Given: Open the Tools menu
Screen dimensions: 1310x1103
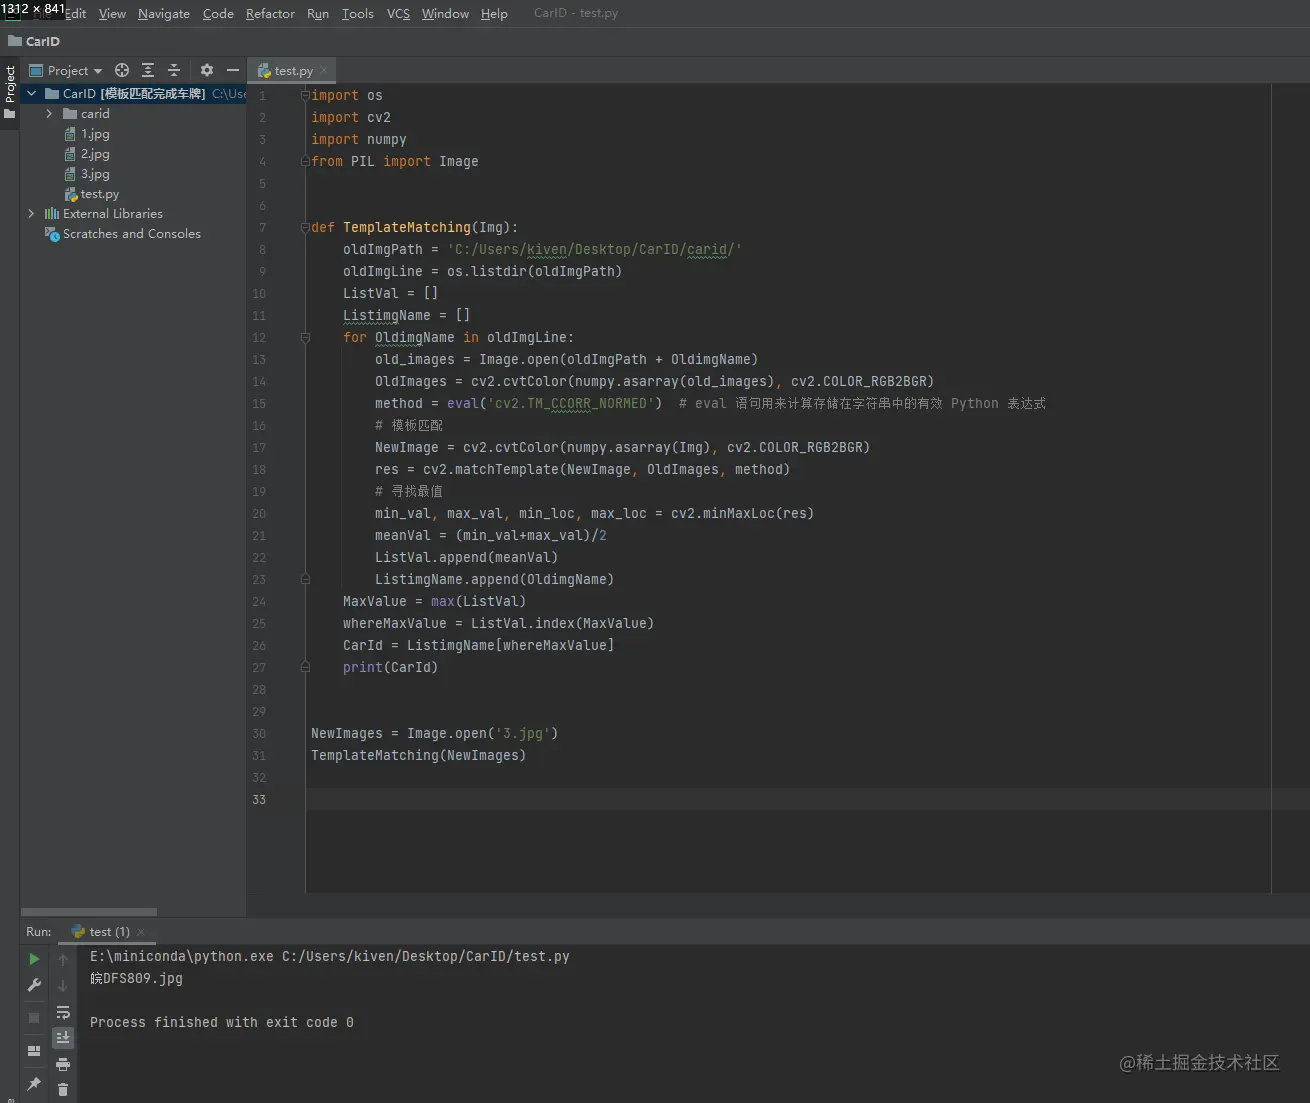Looking at the screenshot, I should tap(357, 13).
